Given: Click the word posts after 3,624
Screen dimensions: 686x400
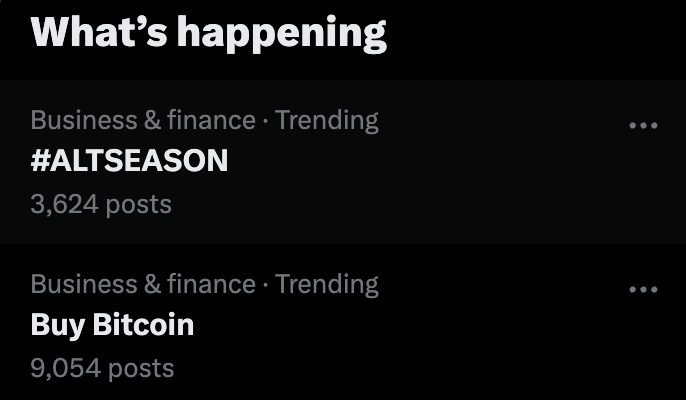Looking at the screenshot, I should (139, 206).
